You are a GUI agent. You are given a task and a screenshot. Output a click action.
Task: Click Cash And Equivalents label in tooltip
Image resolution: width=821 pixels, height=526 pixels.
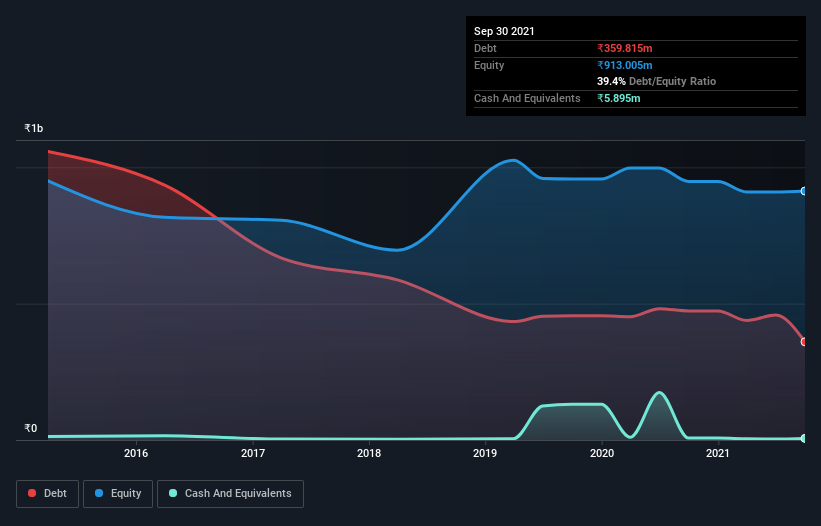click(527, 98)
